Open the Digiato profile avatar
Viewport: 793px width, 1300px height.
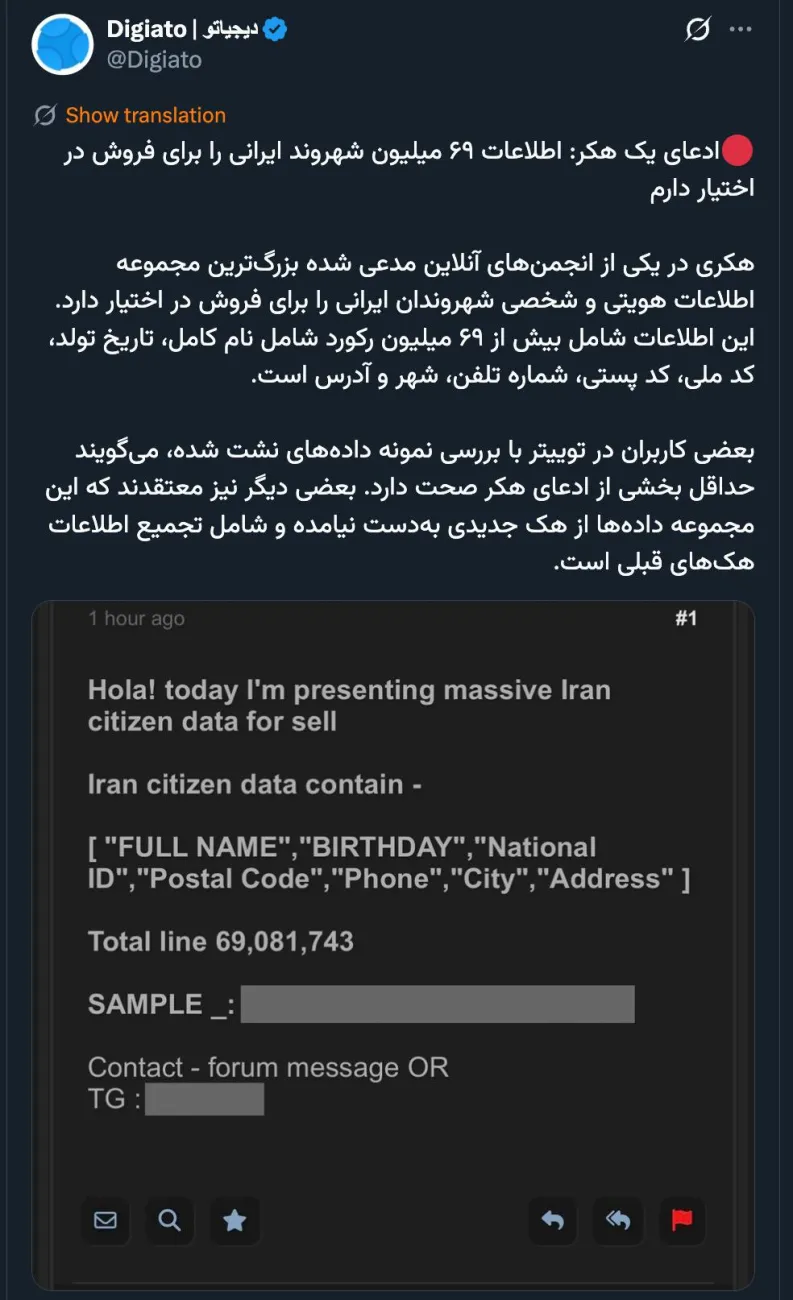point(61,45)
